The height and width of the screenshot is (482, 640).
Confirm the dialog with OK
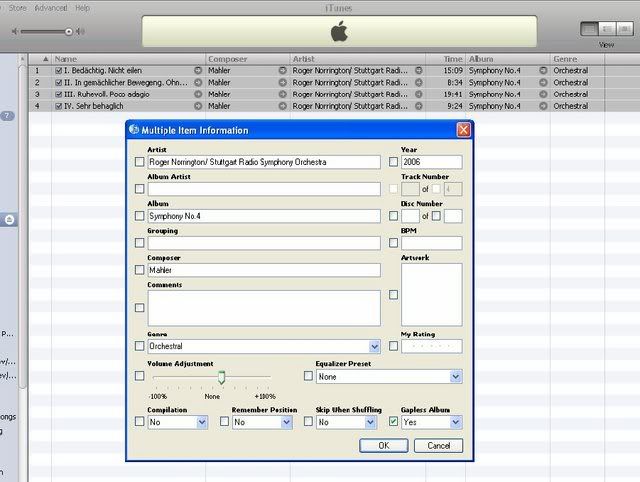(384, 446)
